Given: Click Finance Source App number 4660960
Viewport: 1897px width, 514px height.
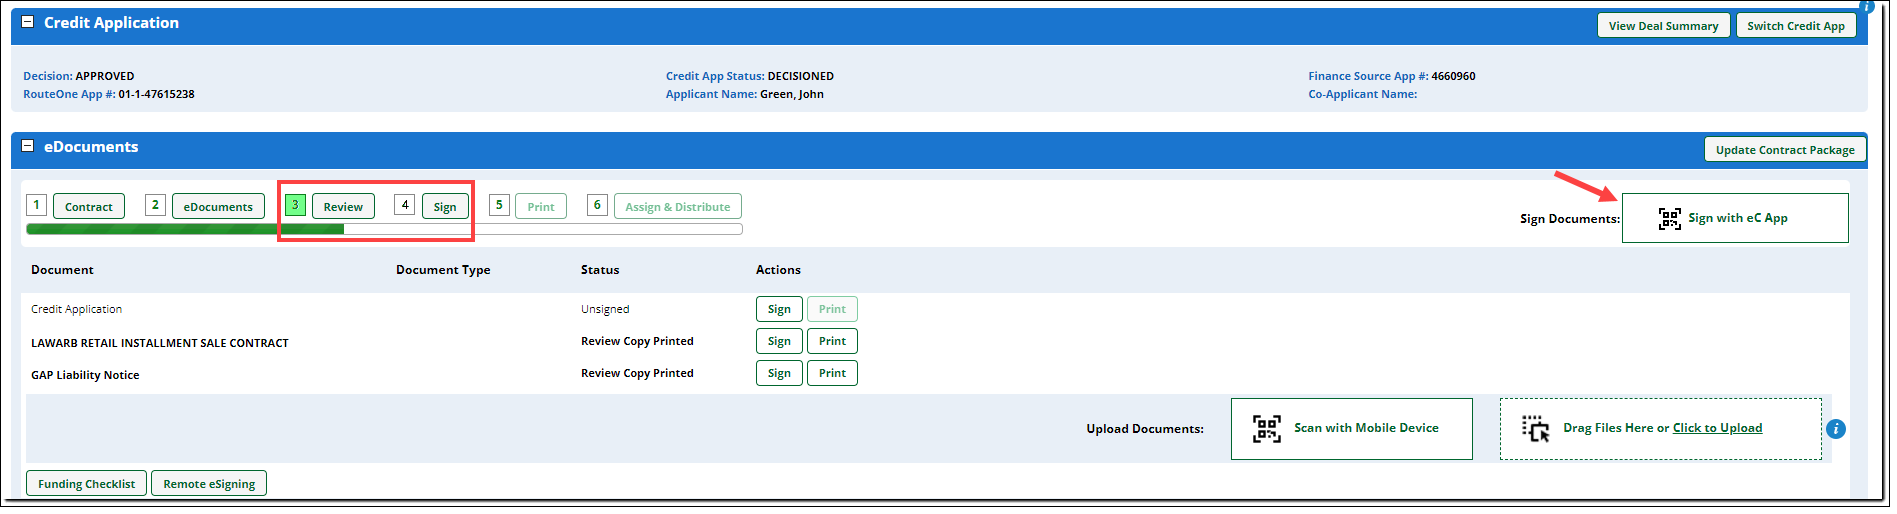Looking at the screenshot, I should (1453, 76).
